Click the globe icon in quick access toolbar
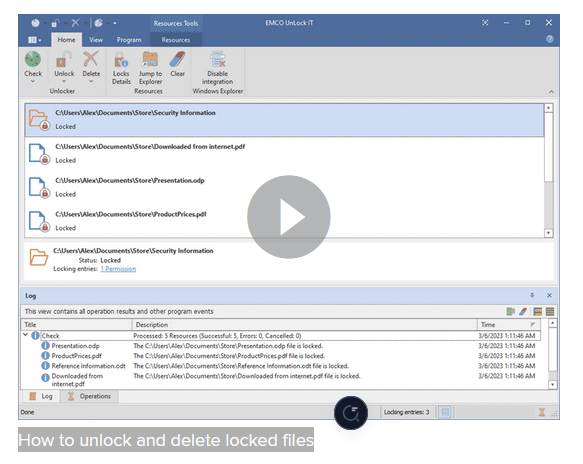The image size is (583, 464). click(x=98, y=23)
